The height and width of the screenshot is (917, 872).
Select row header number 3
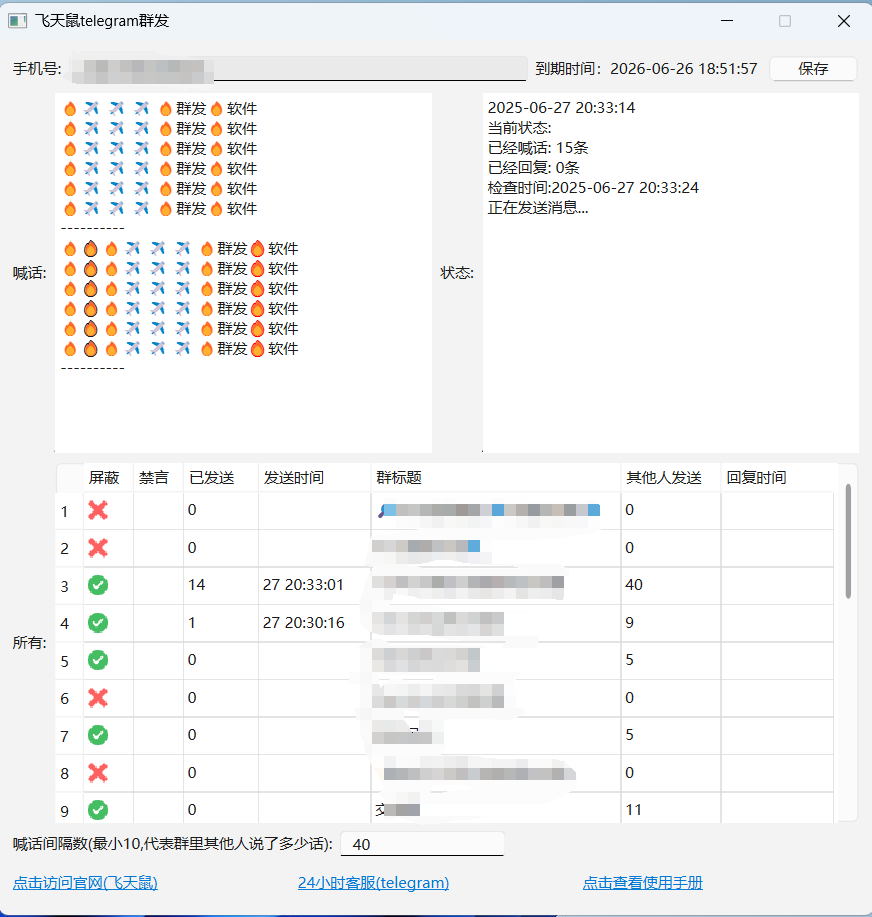(x=64, y=586)
